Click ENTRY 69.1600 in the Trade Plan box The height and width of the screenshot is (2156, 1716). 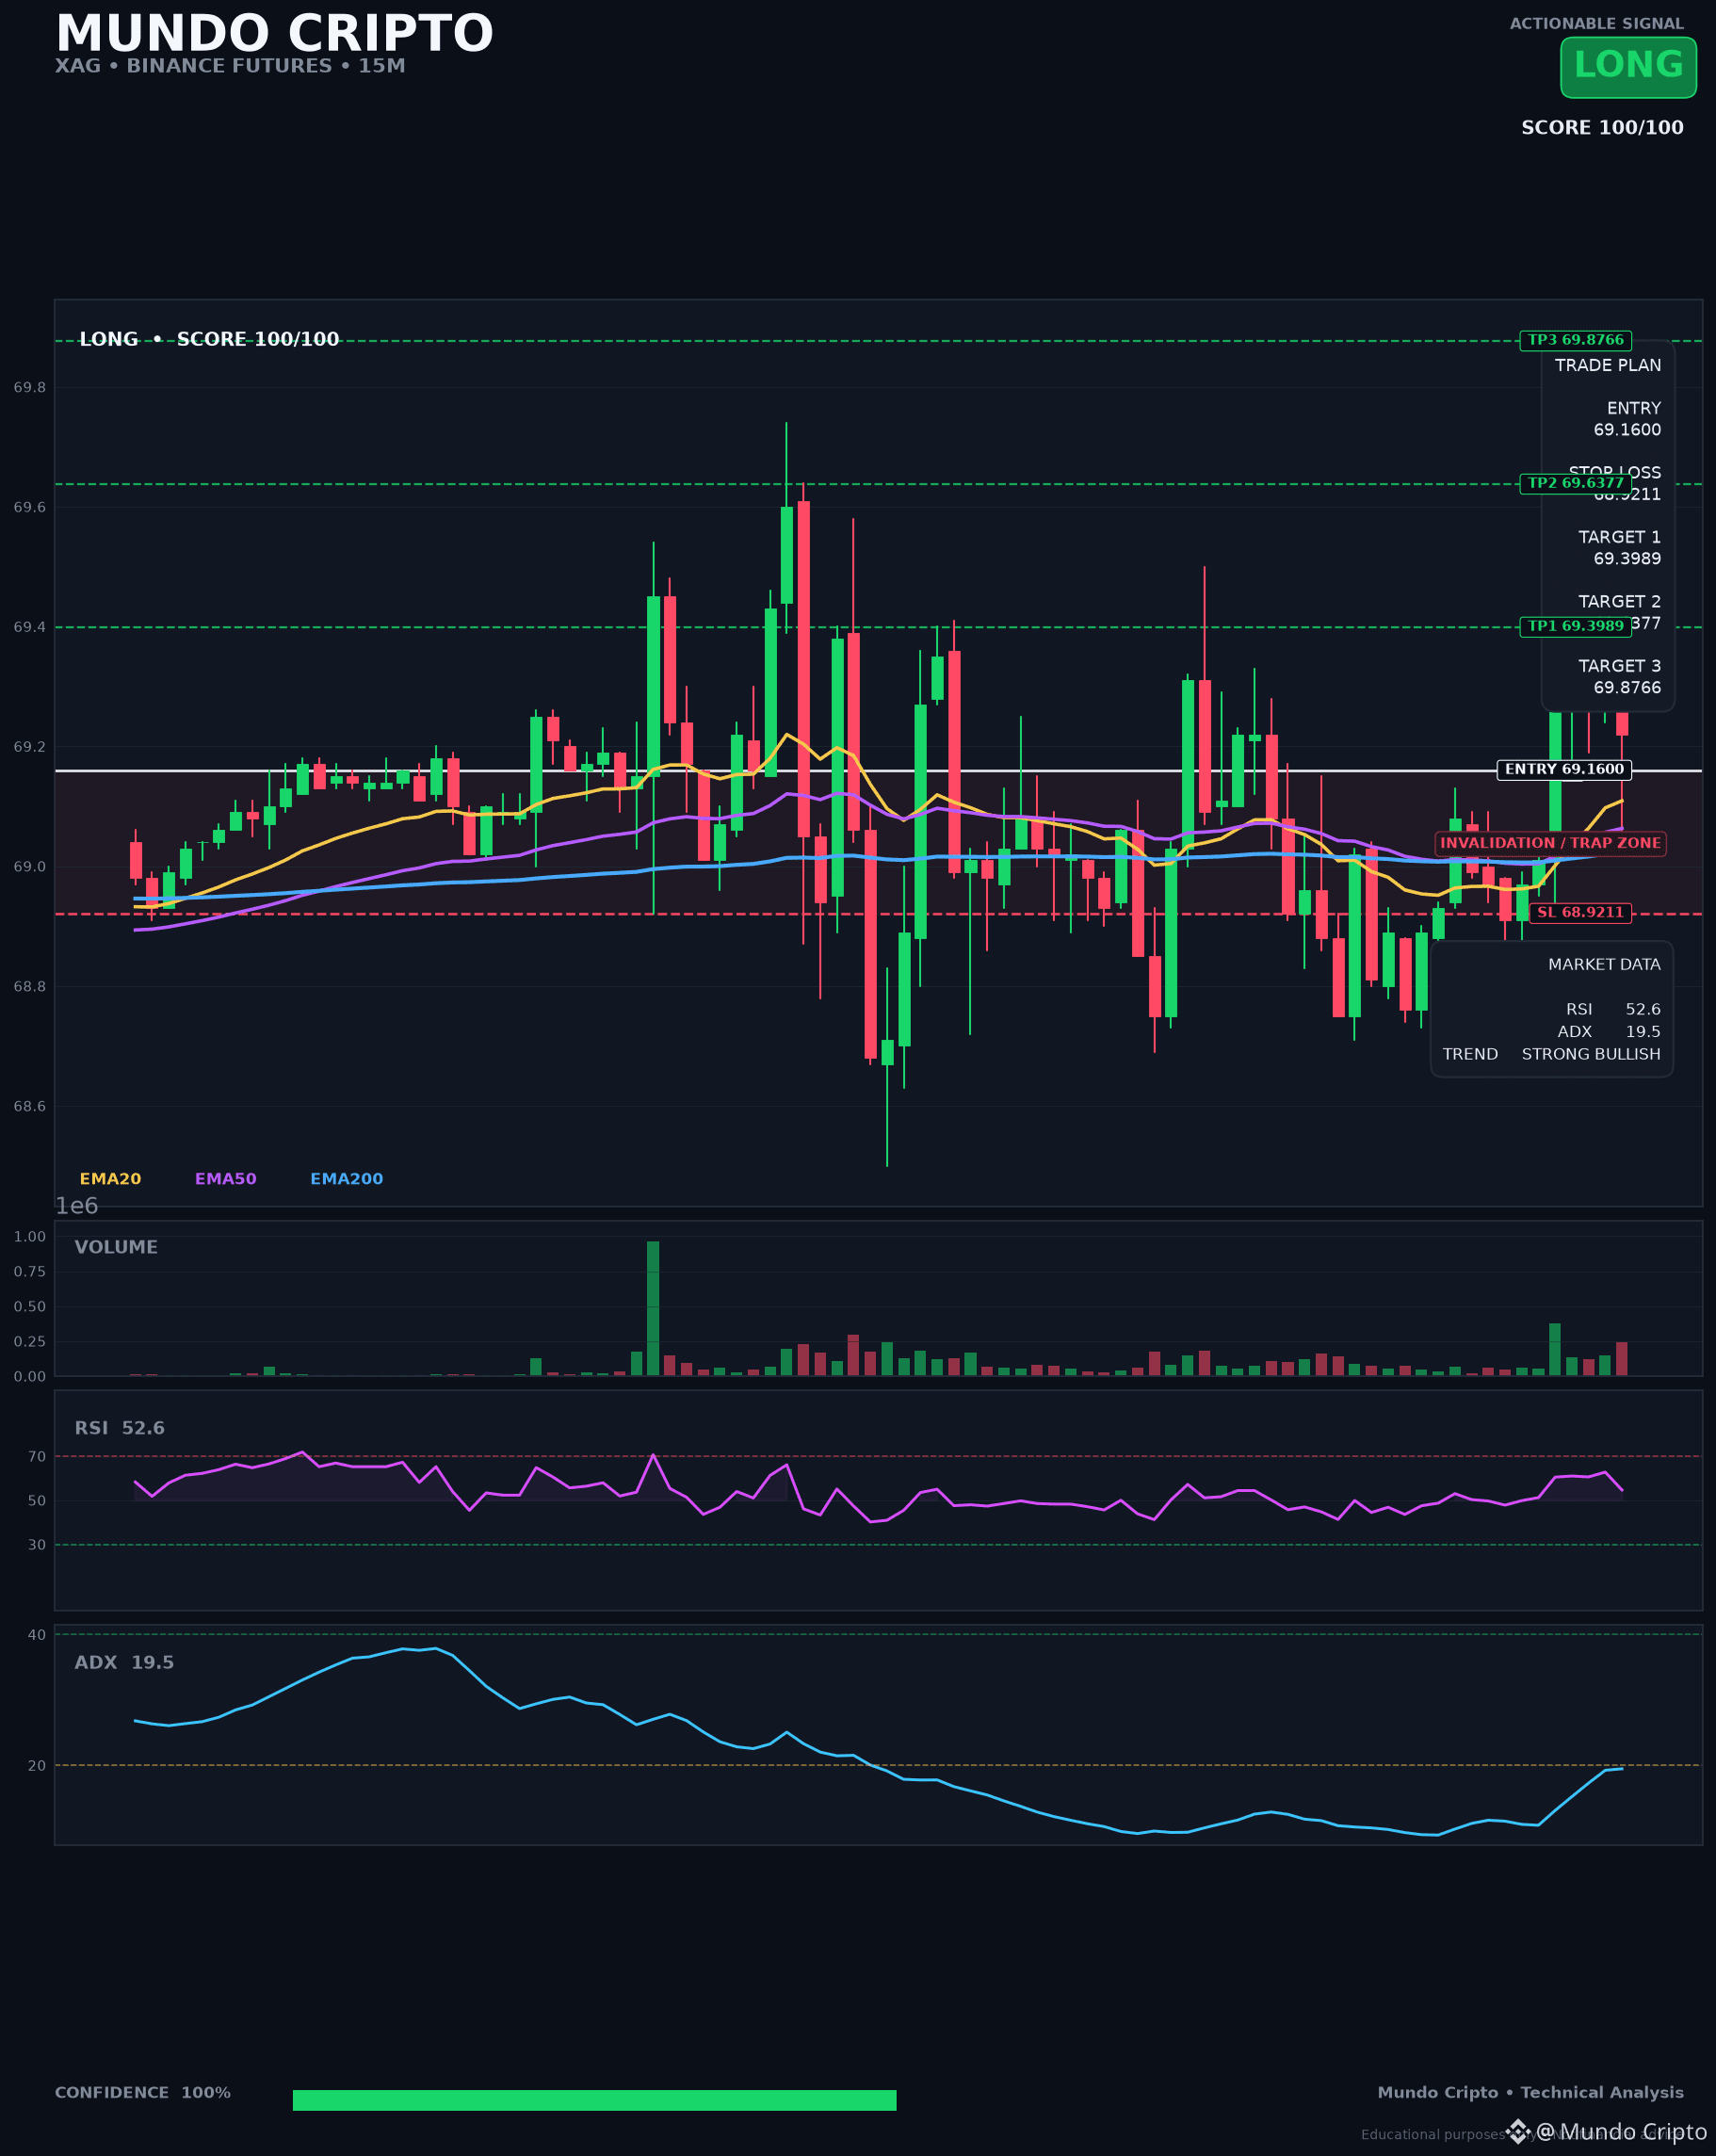1626,419
